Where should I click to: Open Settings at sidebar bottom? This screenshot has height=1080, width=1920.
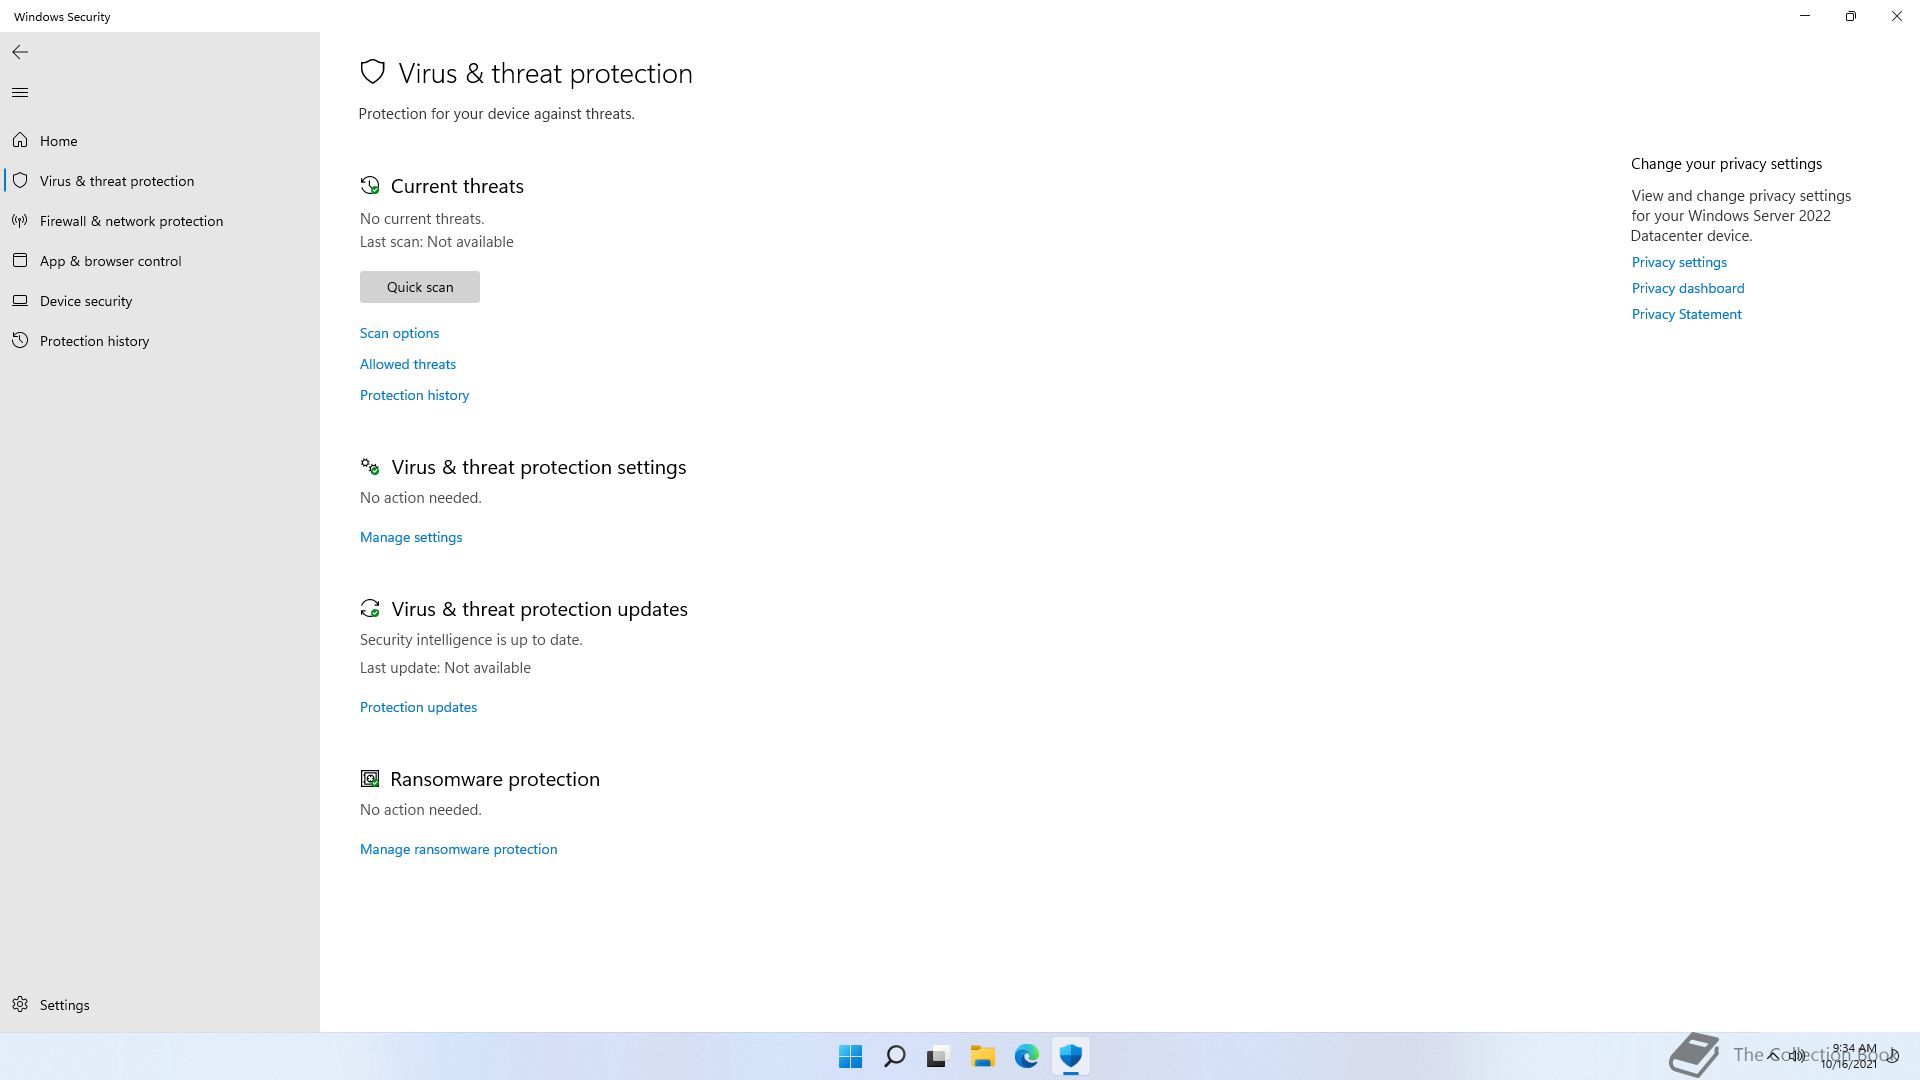[160, 1005]
